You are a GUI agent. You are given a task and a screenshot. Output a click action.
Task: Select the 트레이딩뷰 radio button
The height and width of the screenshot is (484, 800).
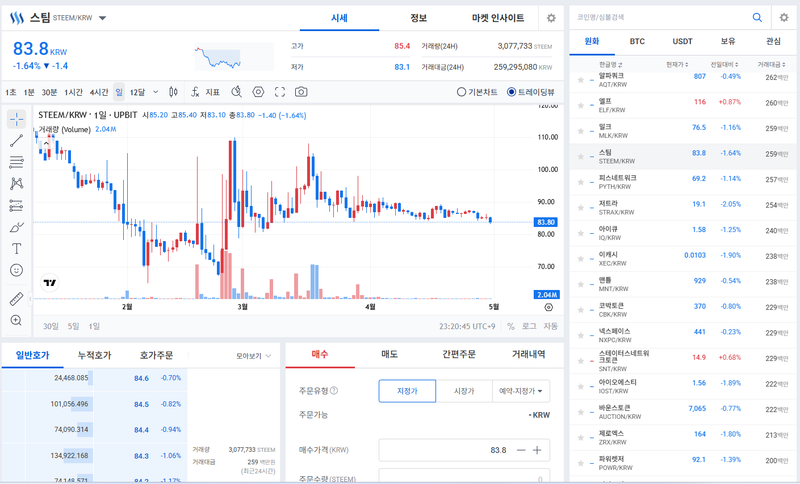point(512,92)
